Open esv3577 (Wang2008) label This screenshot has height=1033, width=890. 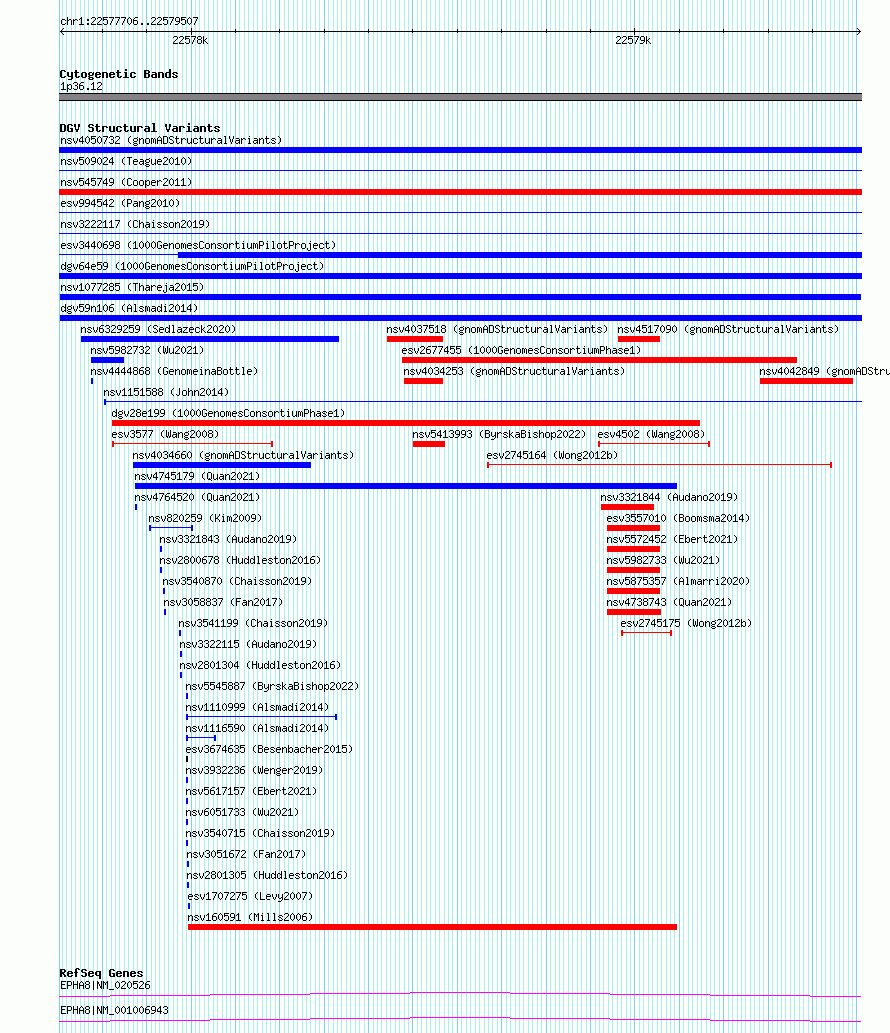(165, 435)
